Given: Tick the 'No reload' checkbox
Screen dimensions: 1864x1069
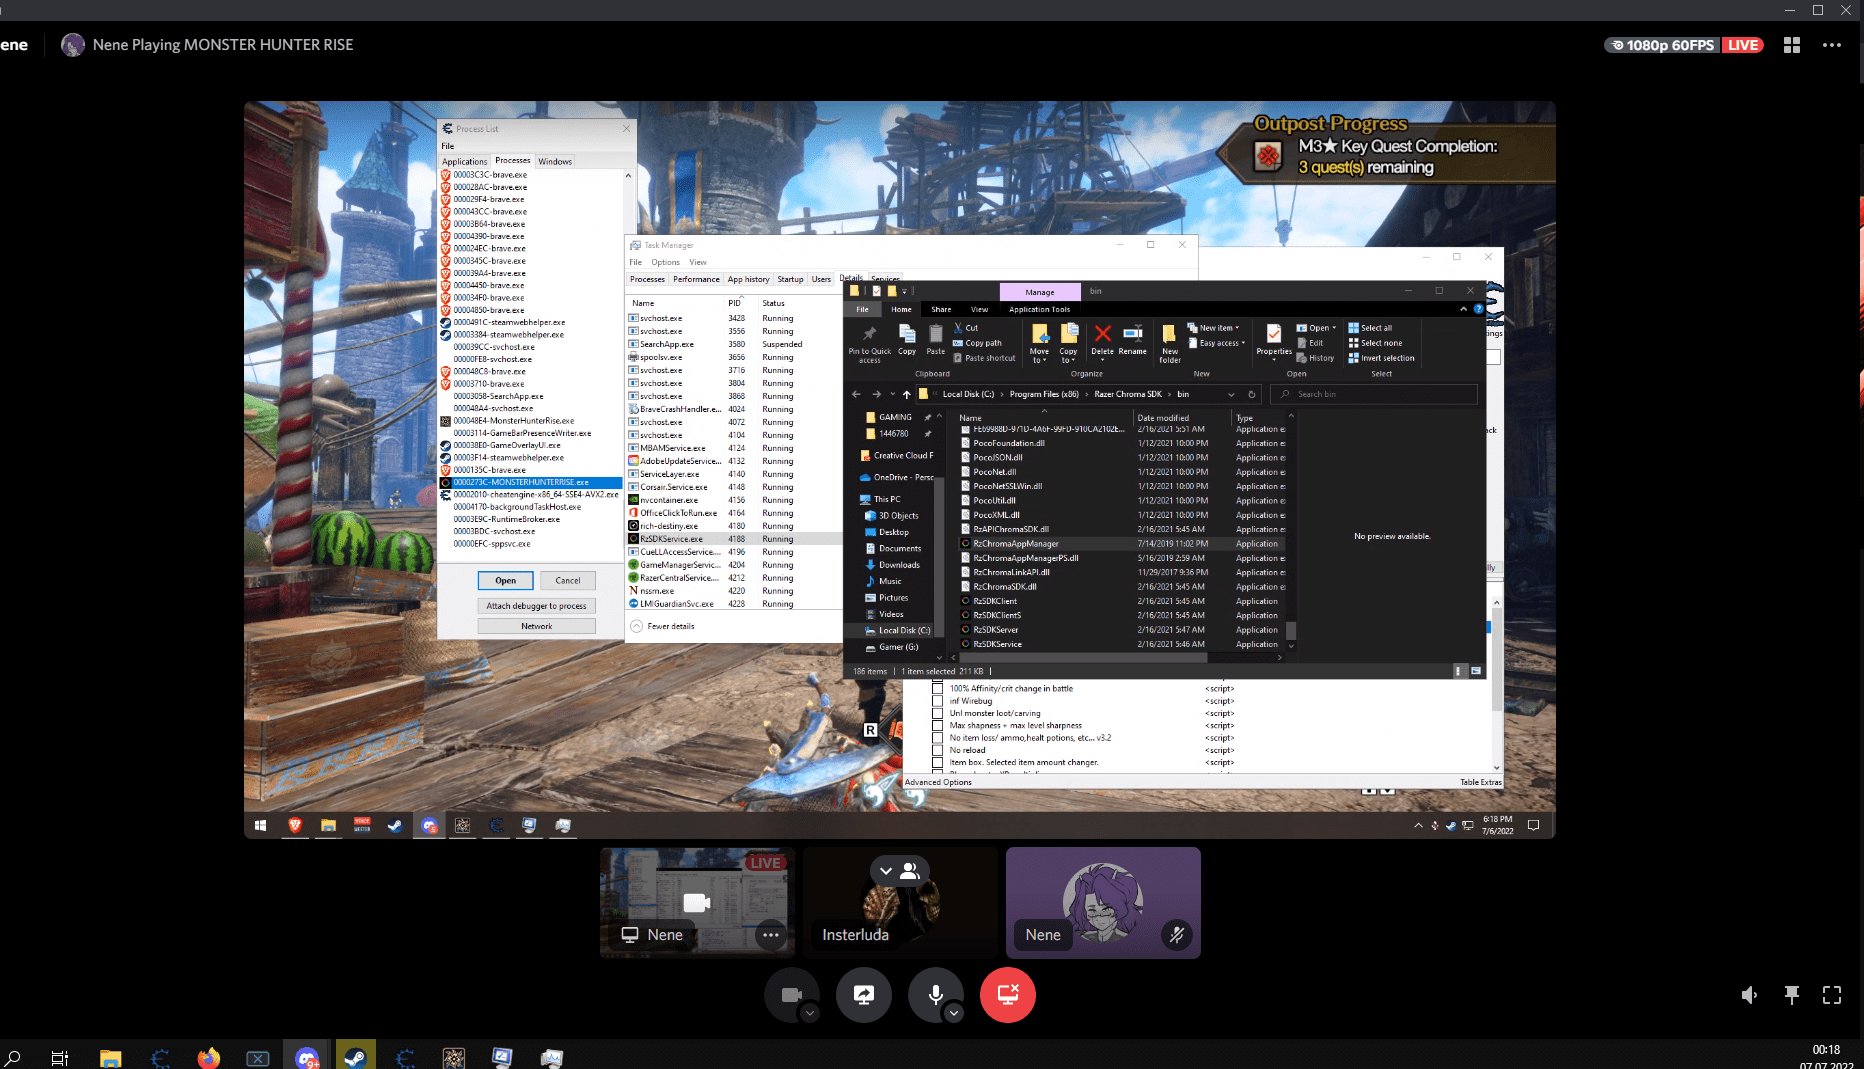Looking at the screenshot, I should coord(937,750).
